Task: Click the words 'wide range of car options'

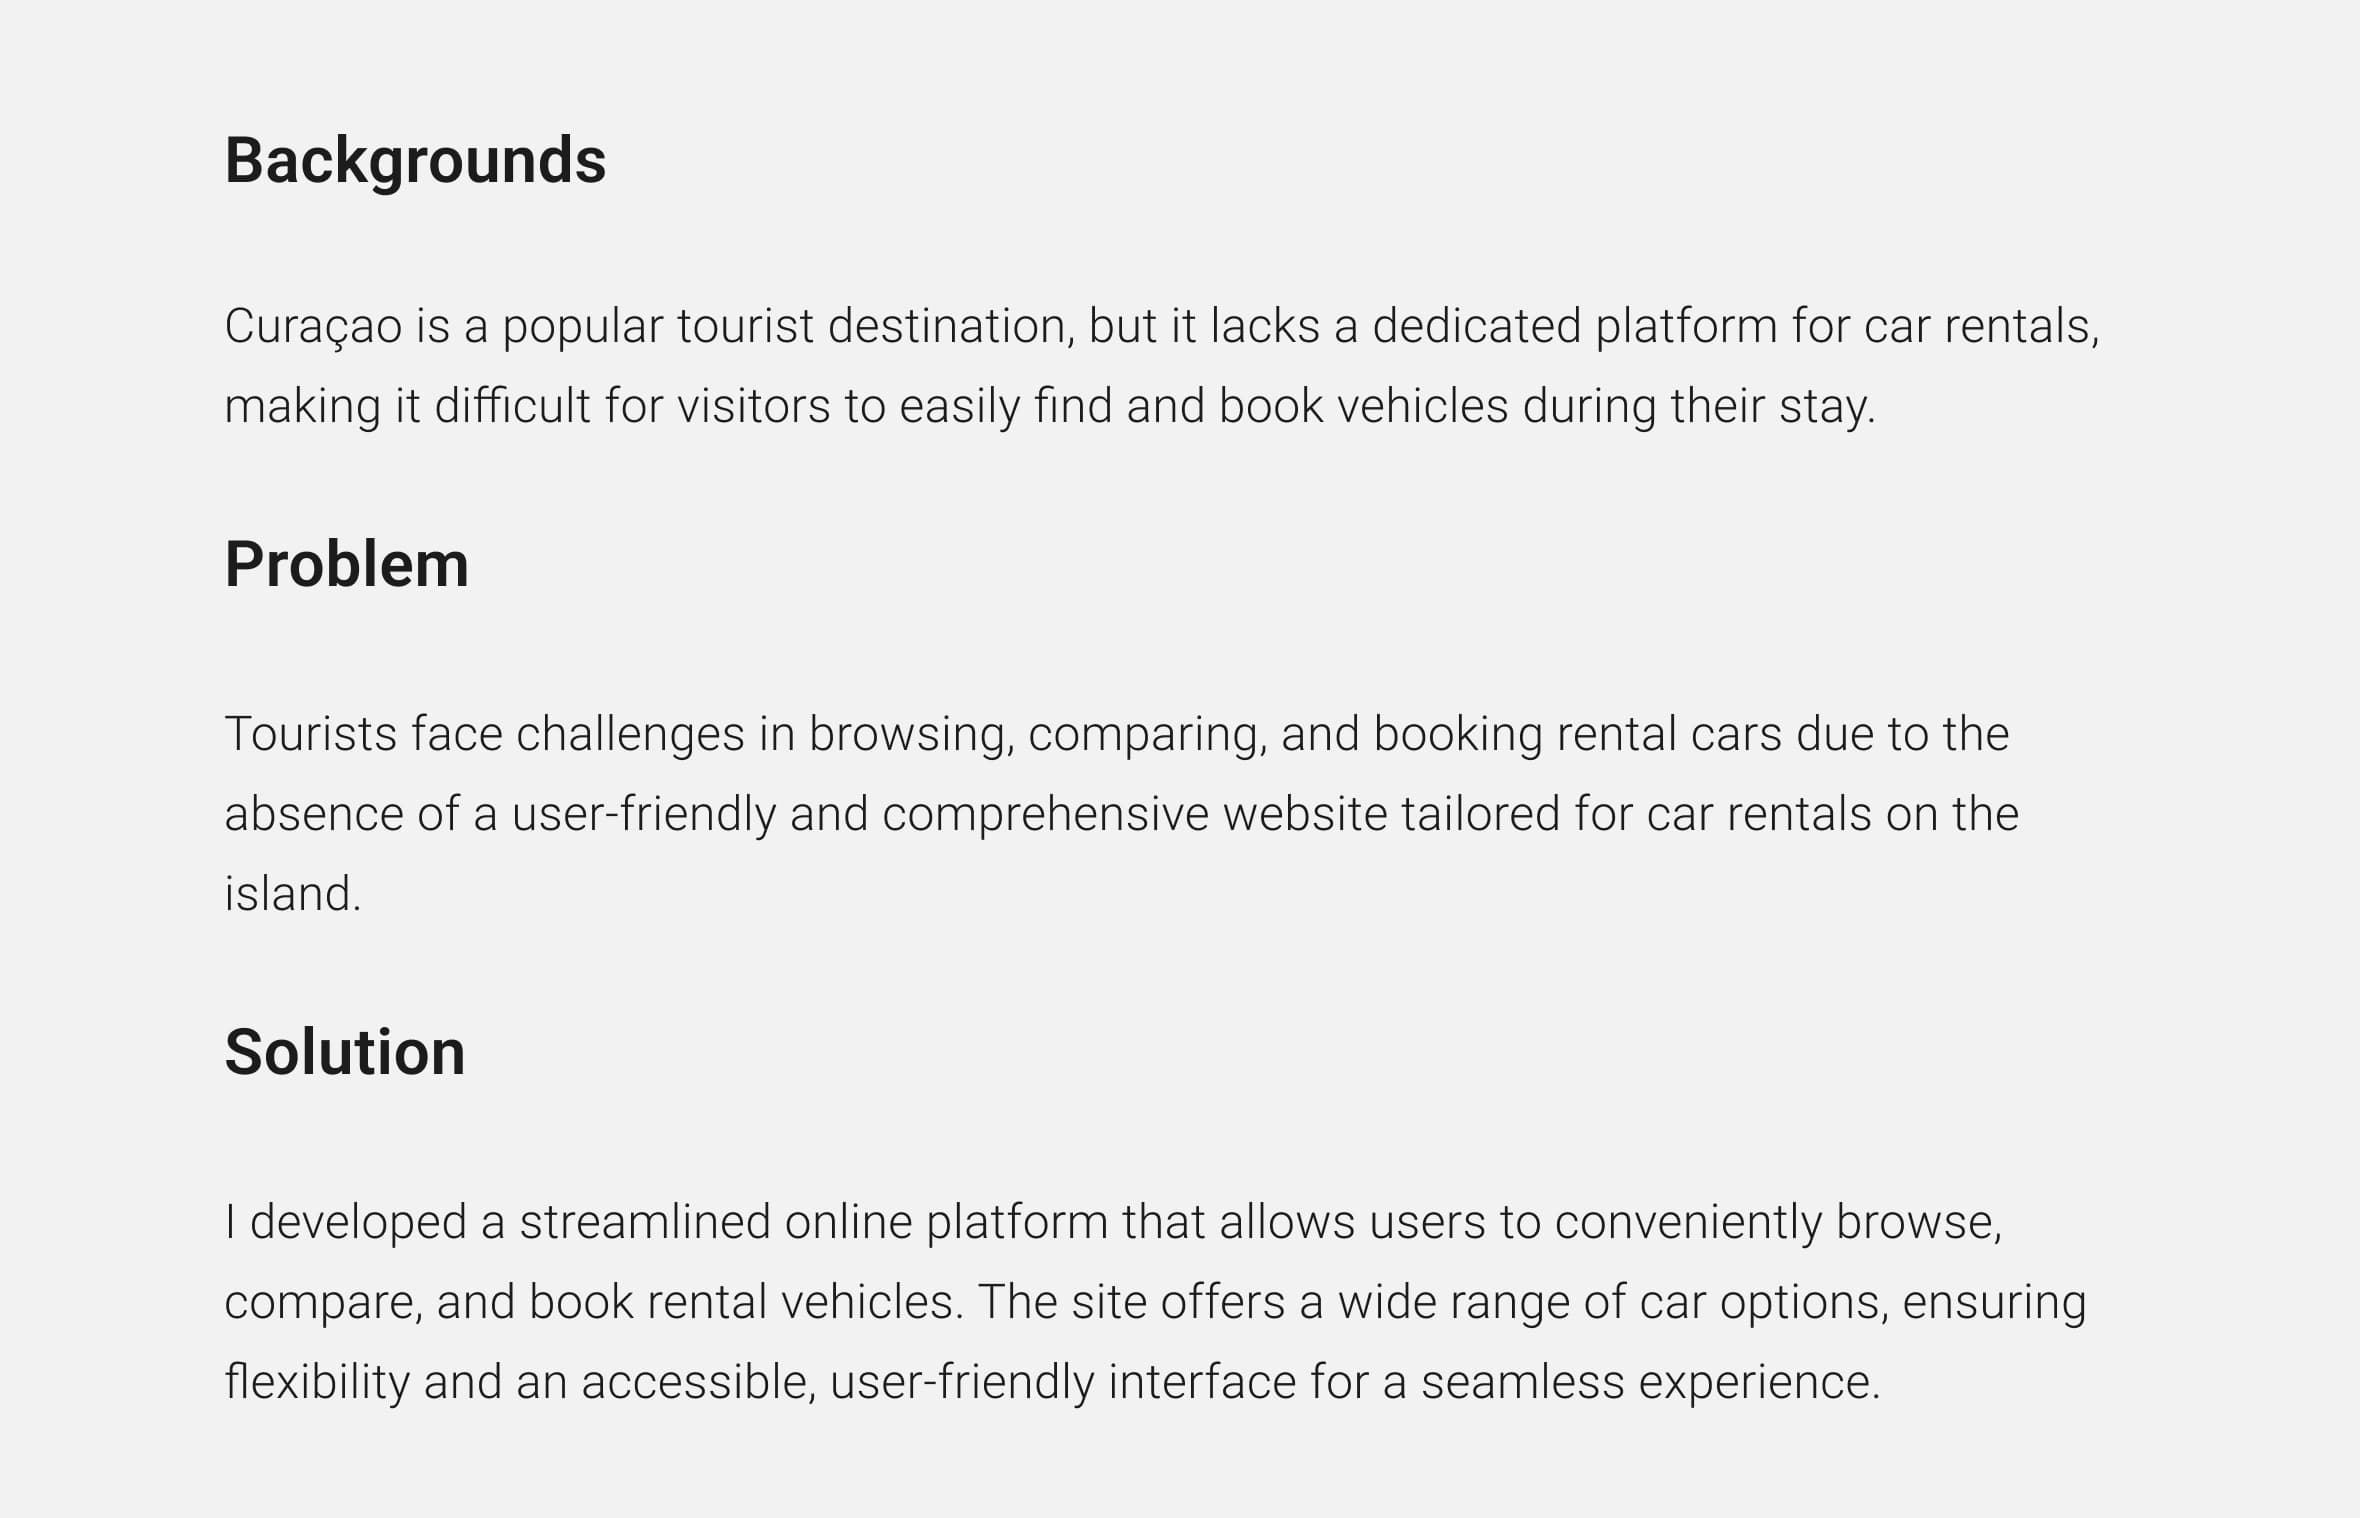Action: (1613, 1304)
